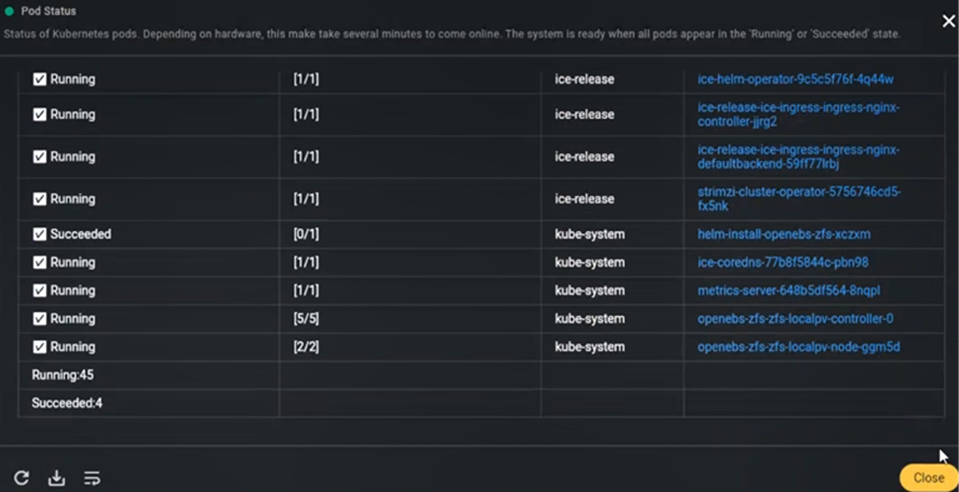Screen dimensions: 959x492
Task: Close the dialog with the X icon
Action: (948, 22)
